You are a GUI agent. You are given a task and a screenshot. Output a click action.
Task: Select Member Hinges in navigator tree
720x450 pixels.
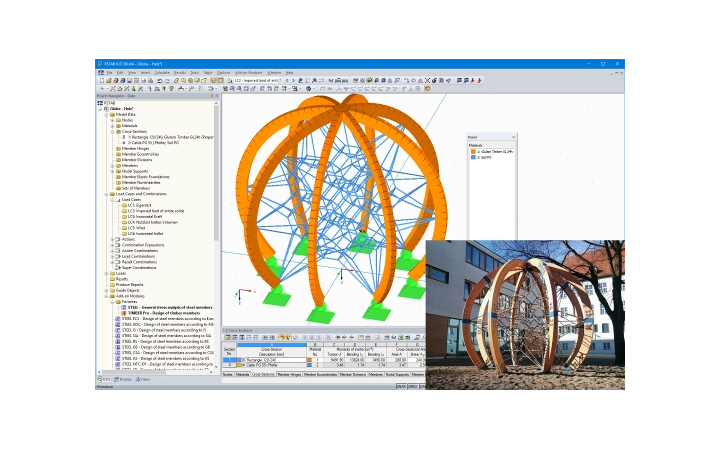click(135, 148)
